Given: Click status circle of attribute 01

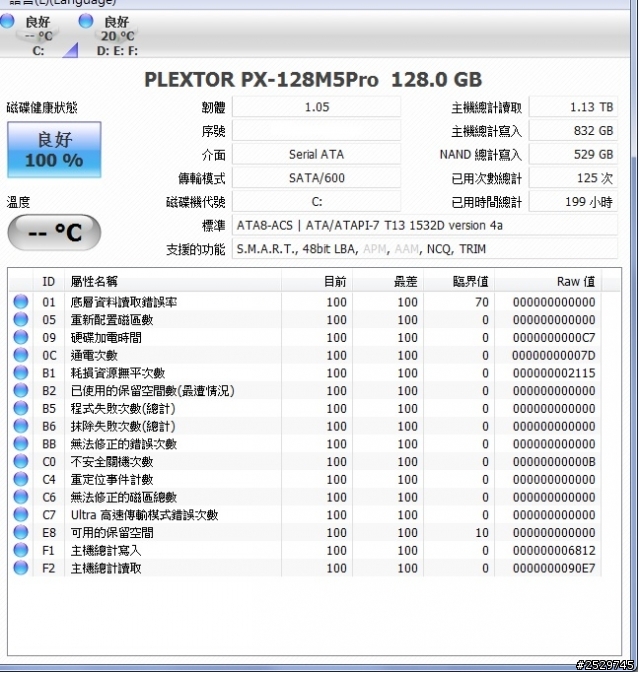Looking at the screenshot, I should tap(21, 302).
